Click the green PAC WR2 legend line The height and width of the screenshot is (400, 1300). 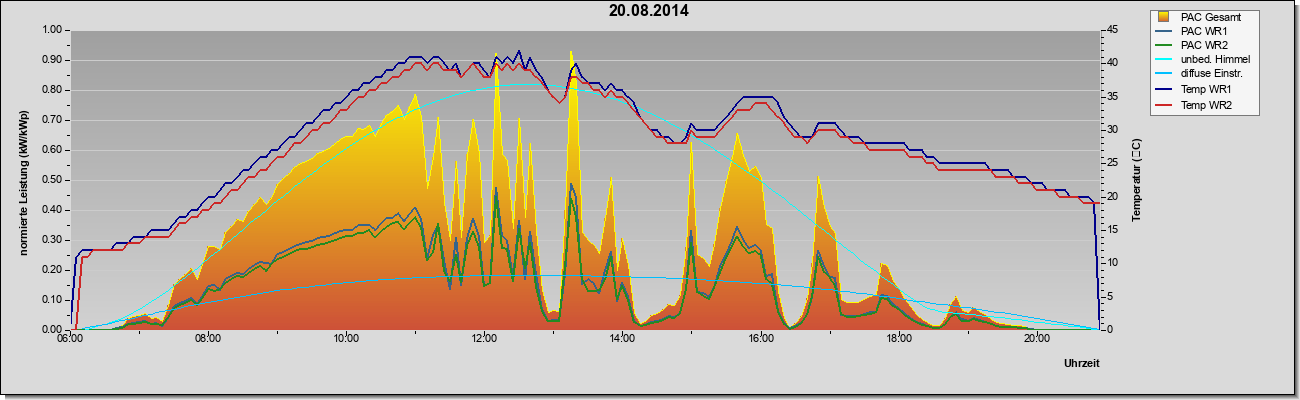coord(1164,46)
